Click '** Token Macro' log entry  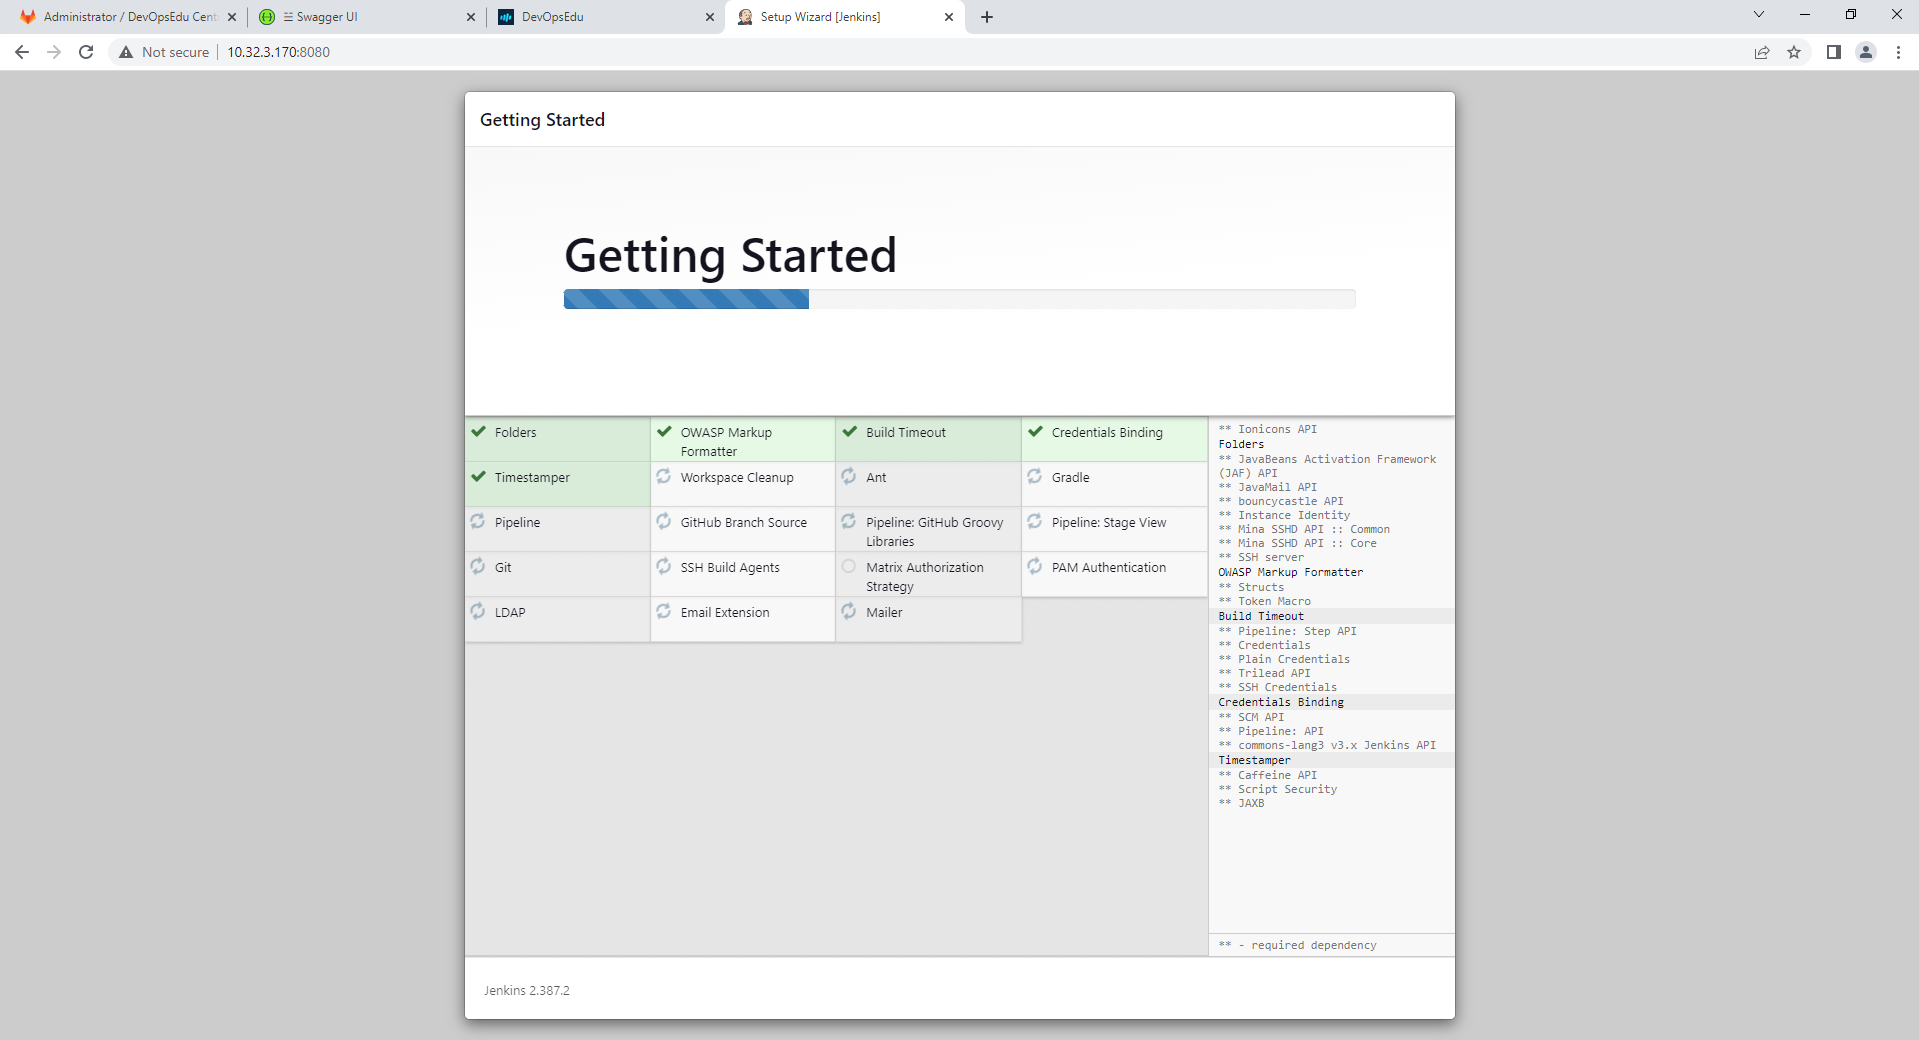1264,601
